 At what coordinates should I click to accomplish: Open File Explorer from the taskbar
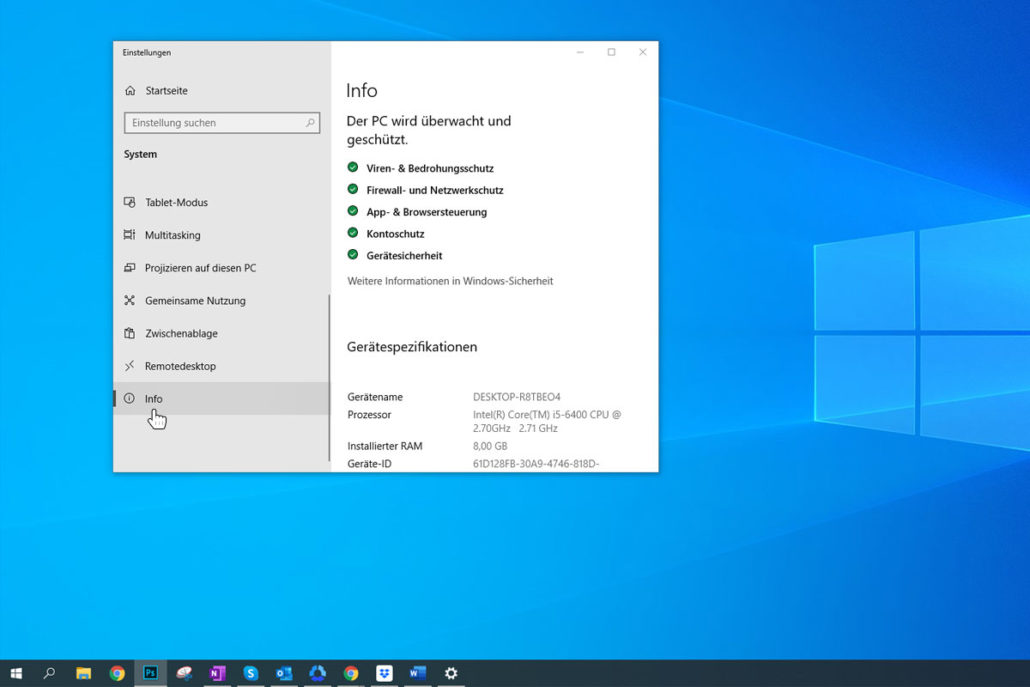pyautogui.click(x=84, y=673)
